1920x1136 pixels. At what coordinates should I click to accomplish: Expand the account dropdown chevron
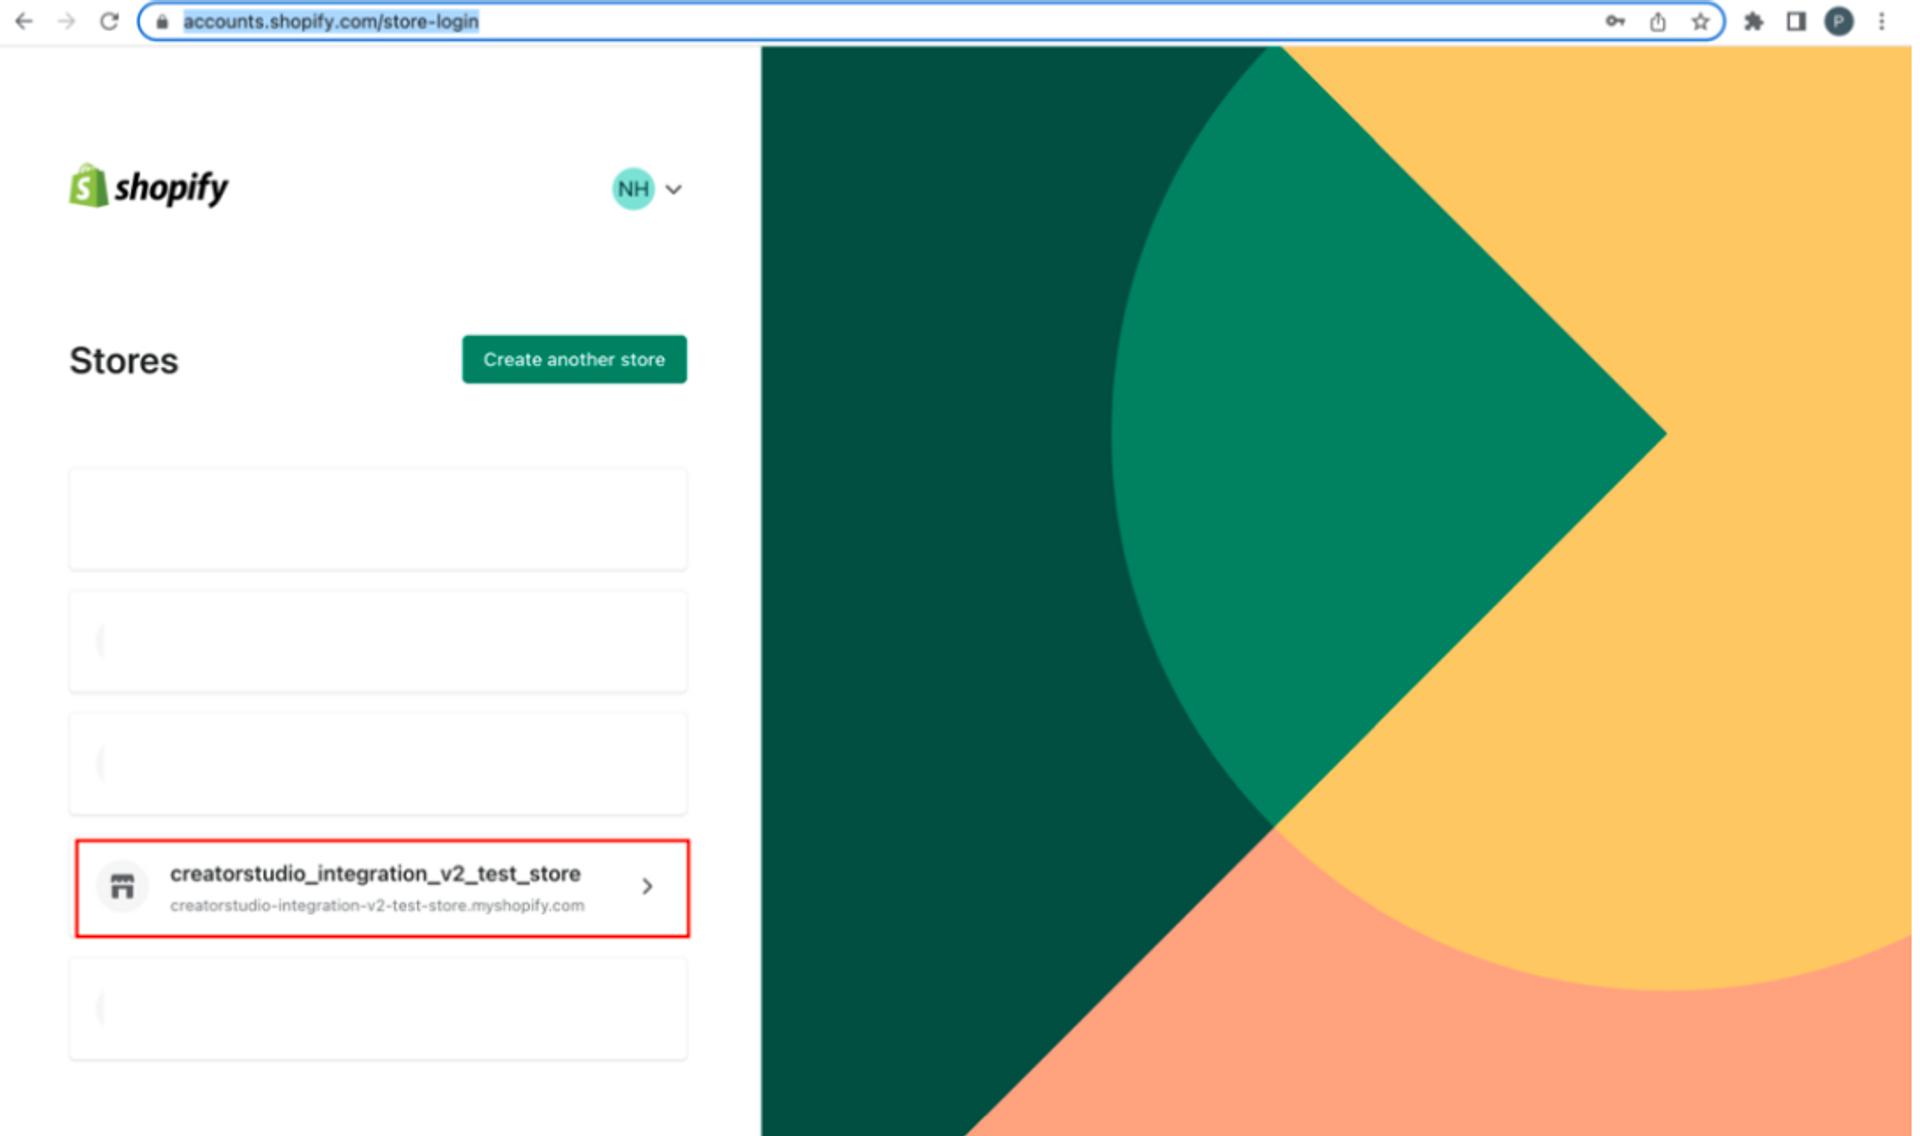[674, 189]
